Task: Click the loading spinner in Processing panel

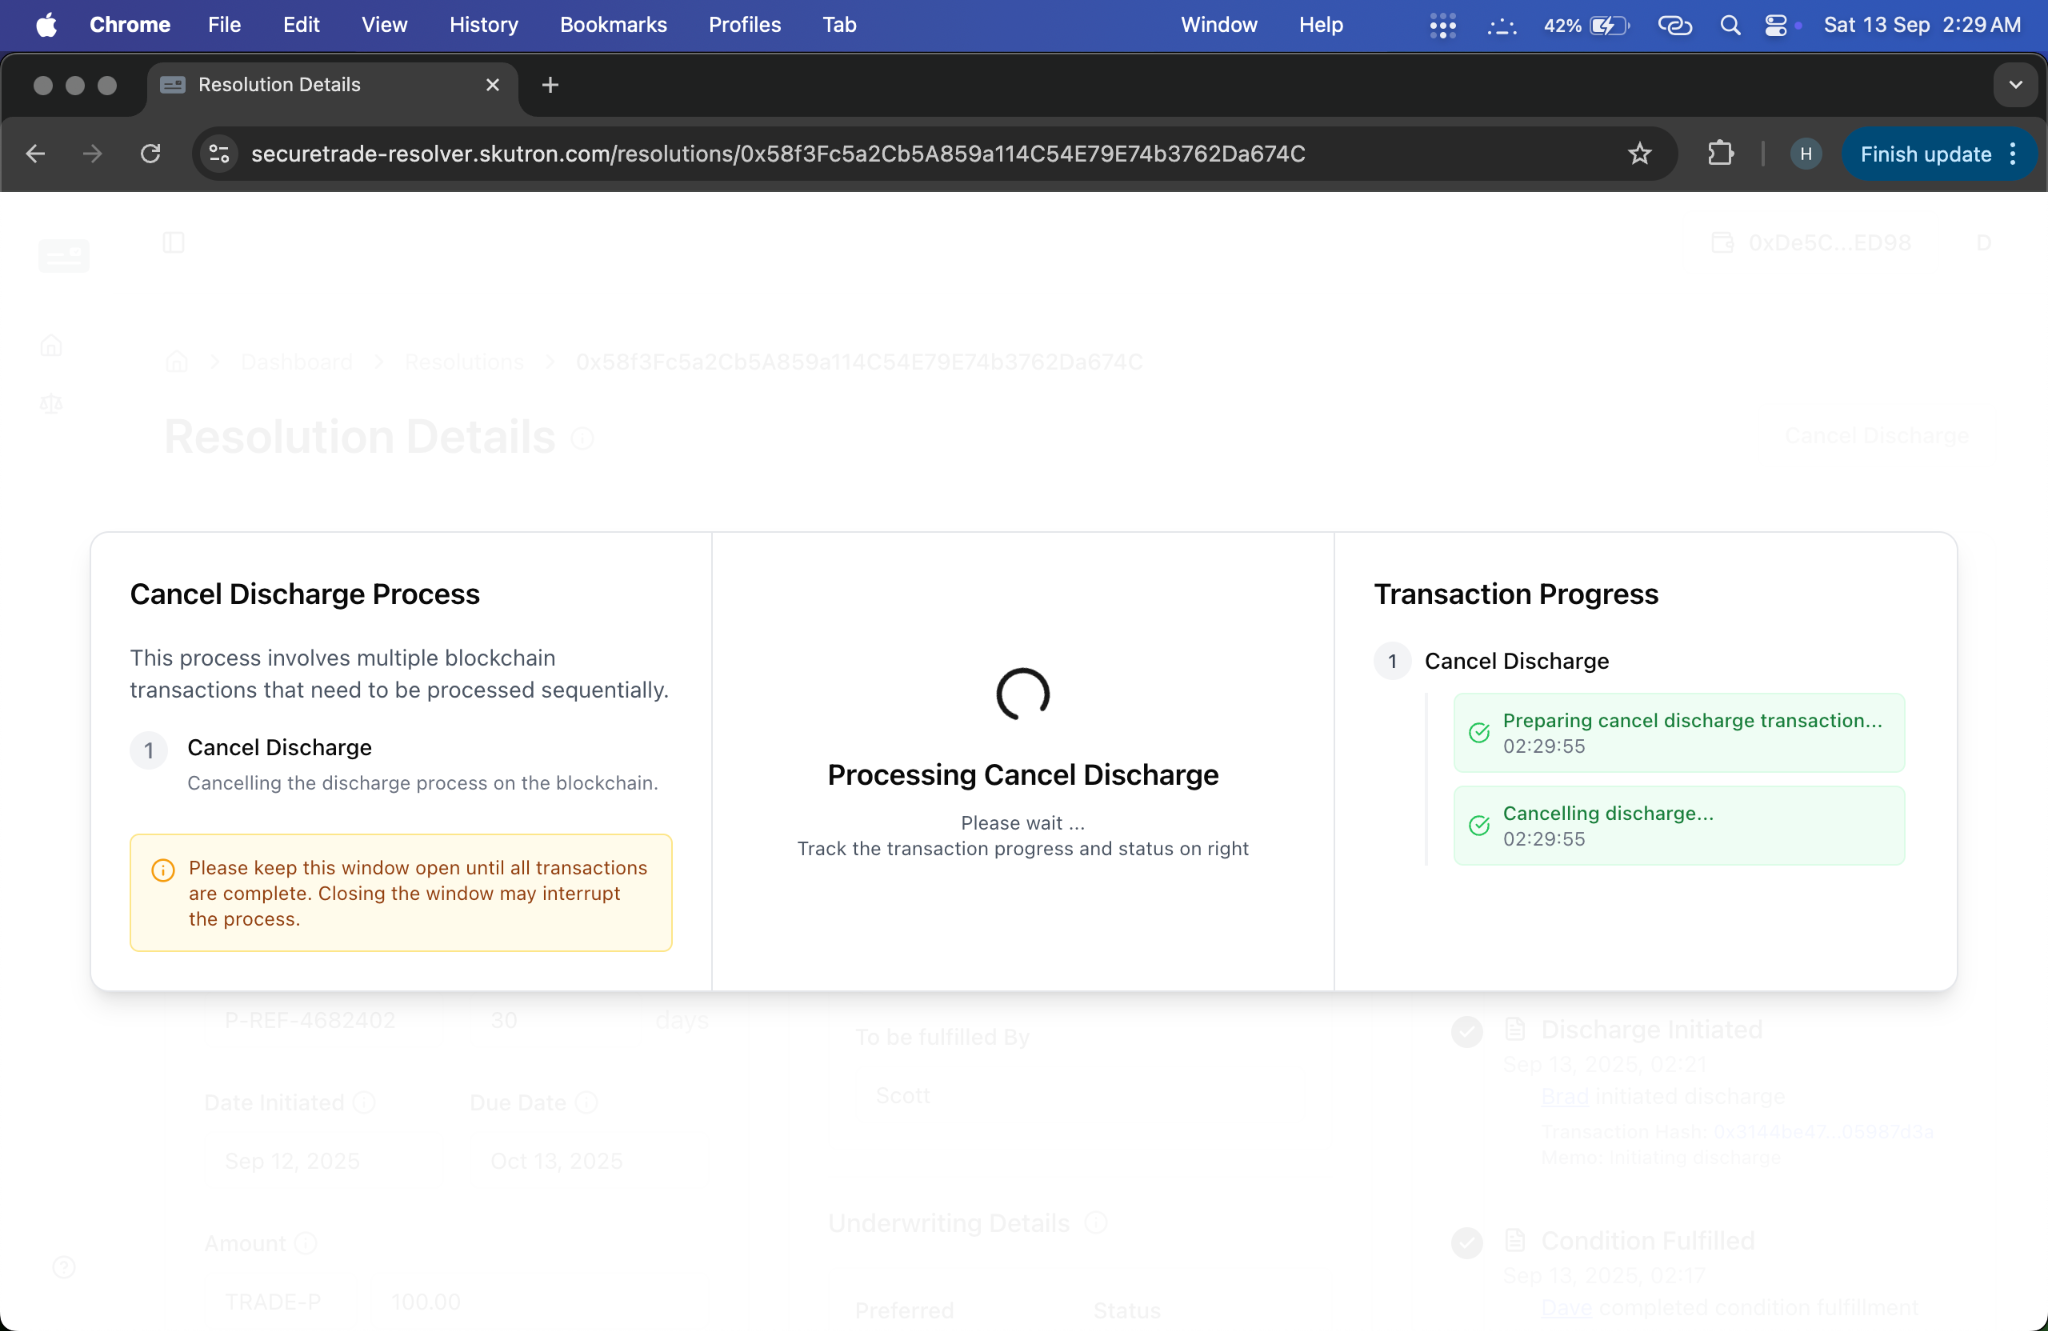Action: (x=1023, y=694)
